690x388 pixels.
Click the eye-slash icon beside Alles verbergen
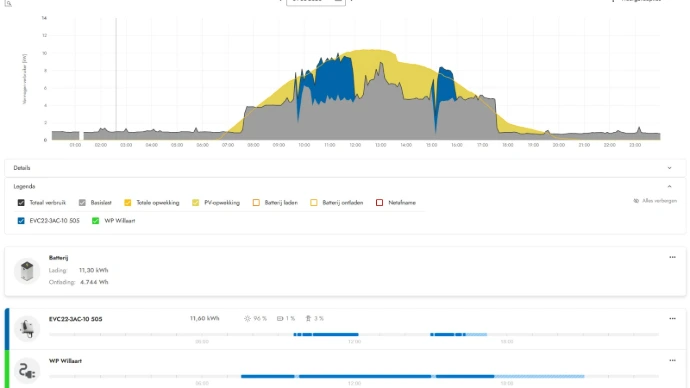pyautogui.click(x=636, y=201)
